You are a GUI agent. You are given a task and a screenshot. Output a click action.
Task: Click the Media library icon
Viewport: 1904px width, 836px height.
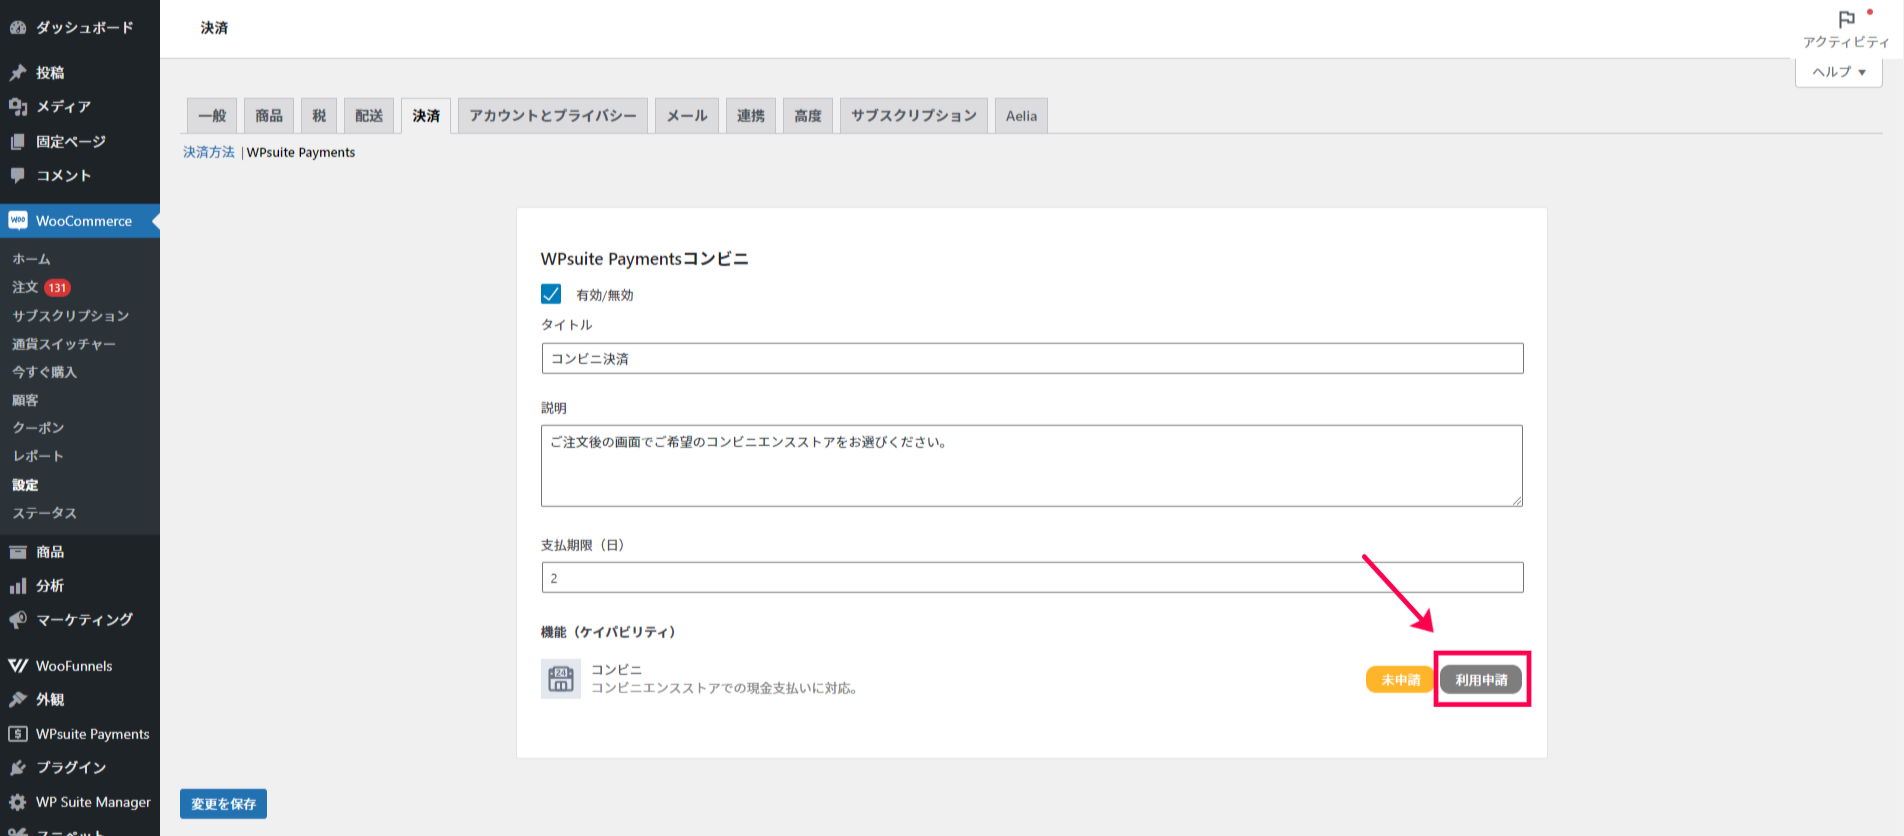[18, 106]
